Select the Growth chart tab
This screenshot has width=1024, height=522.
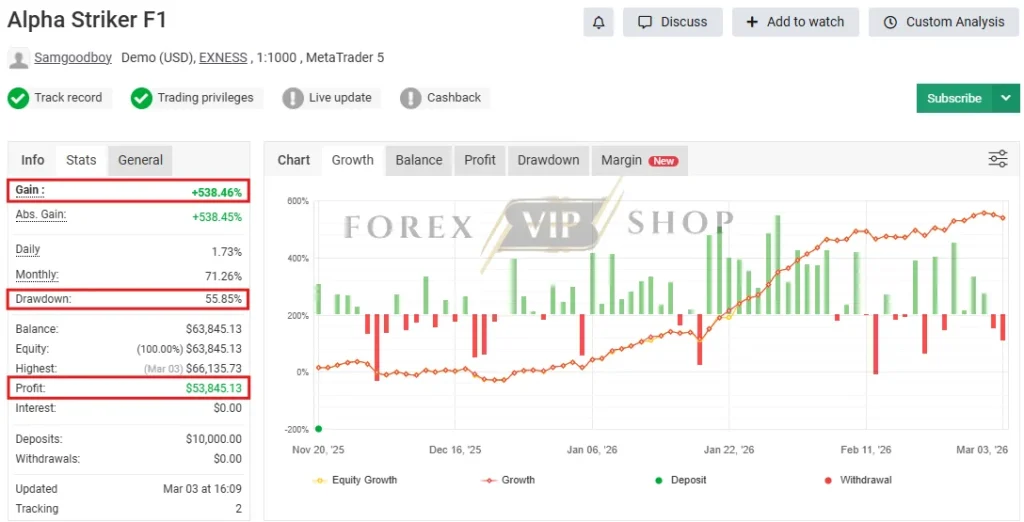[x=353, y=160]
